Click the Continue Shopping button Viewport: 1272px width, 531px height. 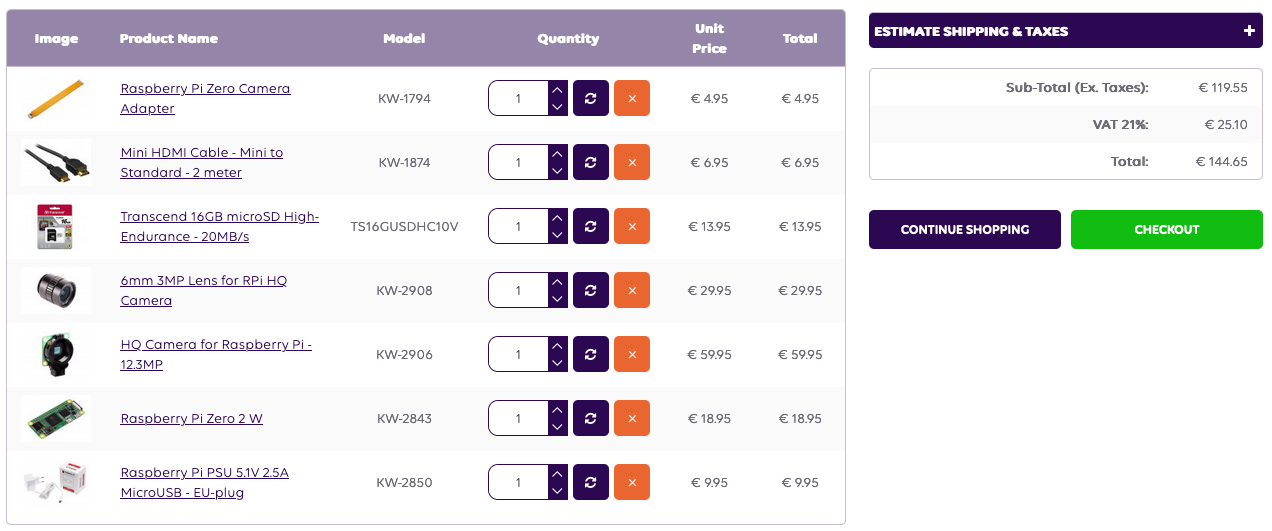pos(965,229)
